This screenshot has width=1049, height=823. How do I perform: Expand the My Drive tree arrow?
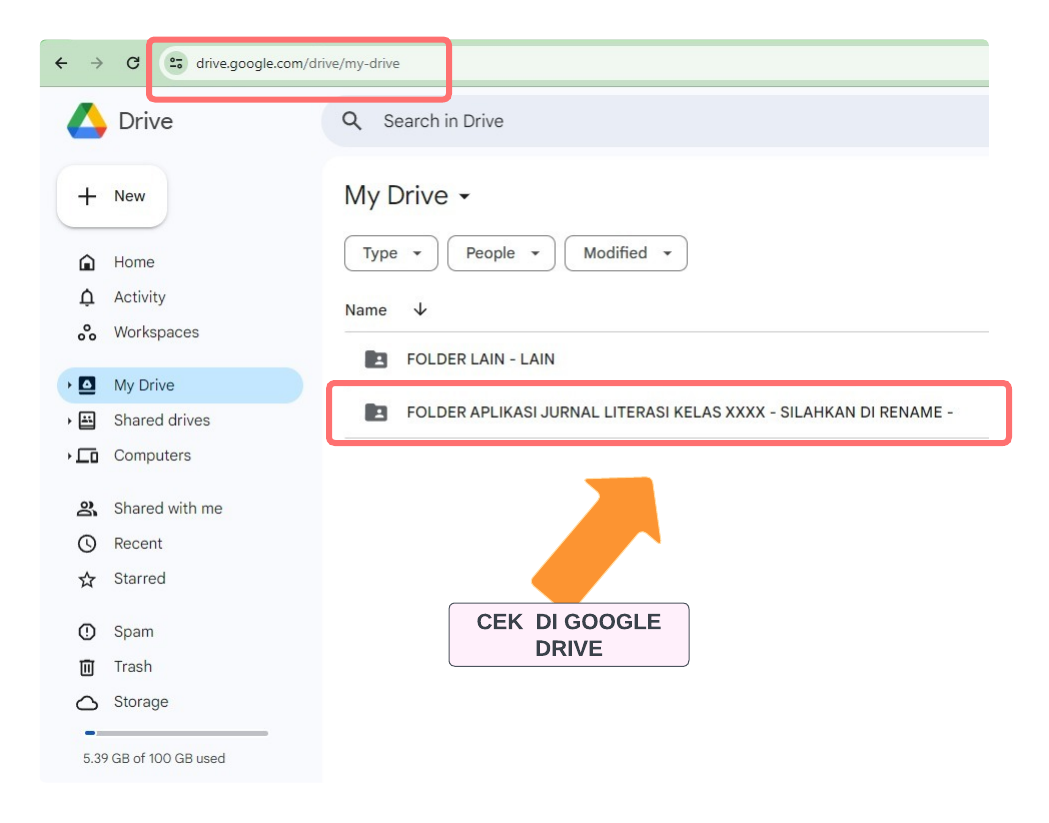[69, 385]
